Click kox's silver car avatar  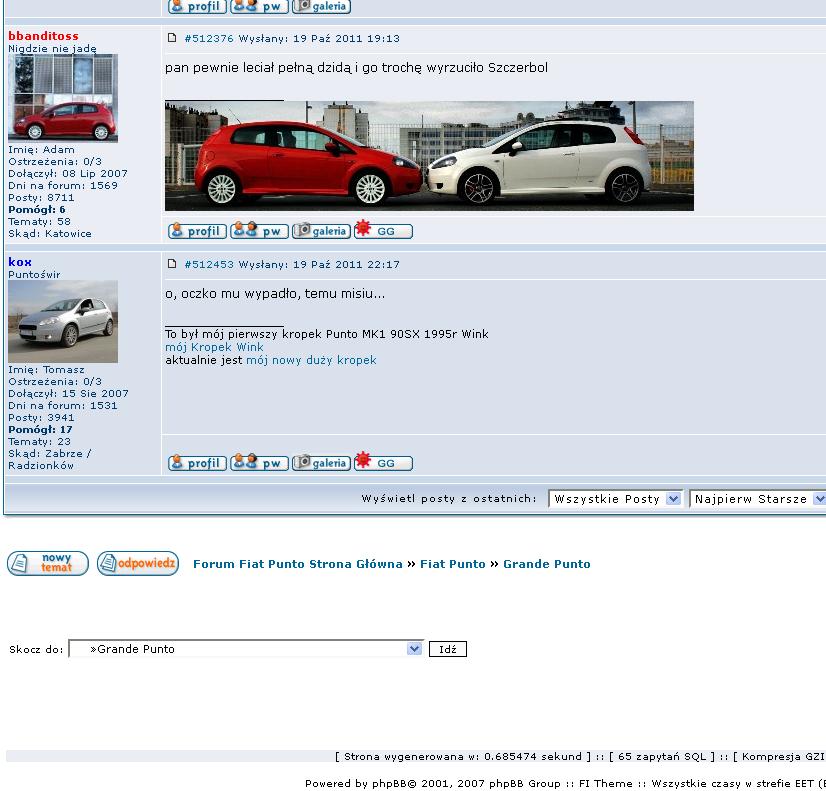point(63,321)
